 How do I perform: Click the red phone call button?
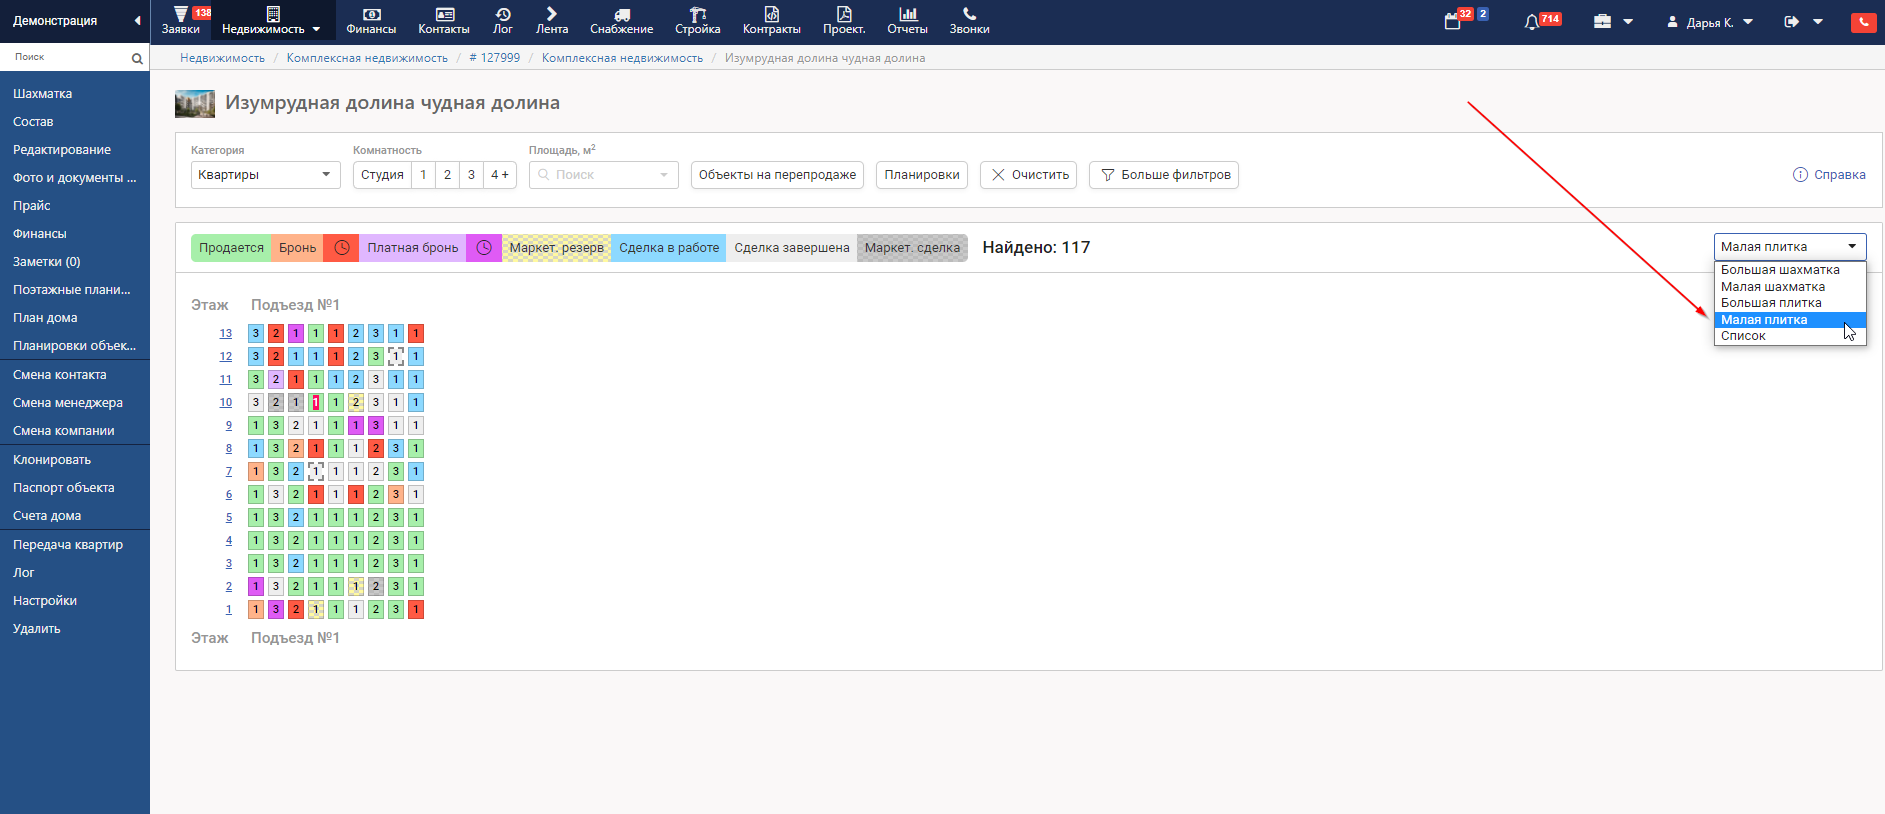pyautogui.click(x=1864, y=22)
